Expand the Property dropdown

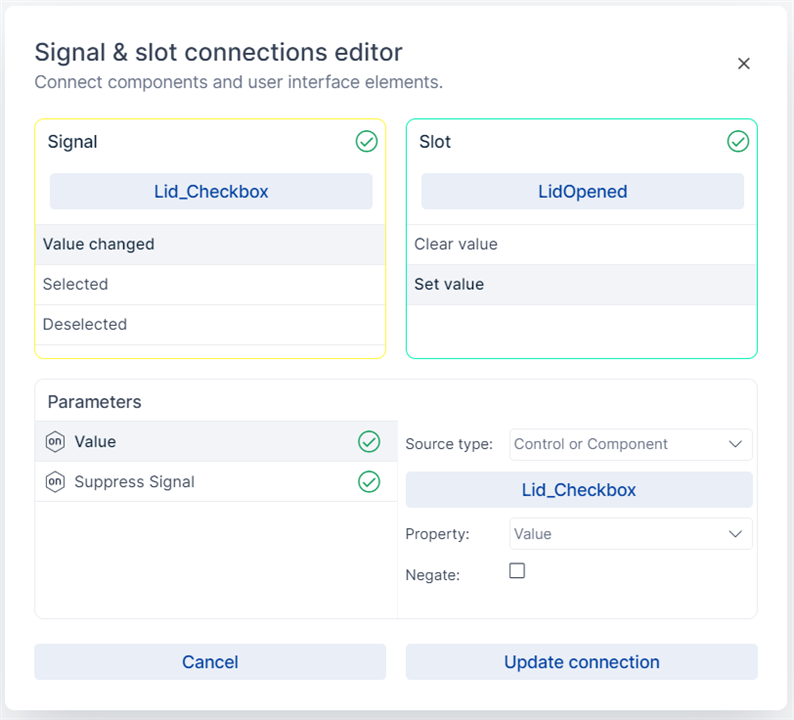pyautogui.click(x=631, y=534)
